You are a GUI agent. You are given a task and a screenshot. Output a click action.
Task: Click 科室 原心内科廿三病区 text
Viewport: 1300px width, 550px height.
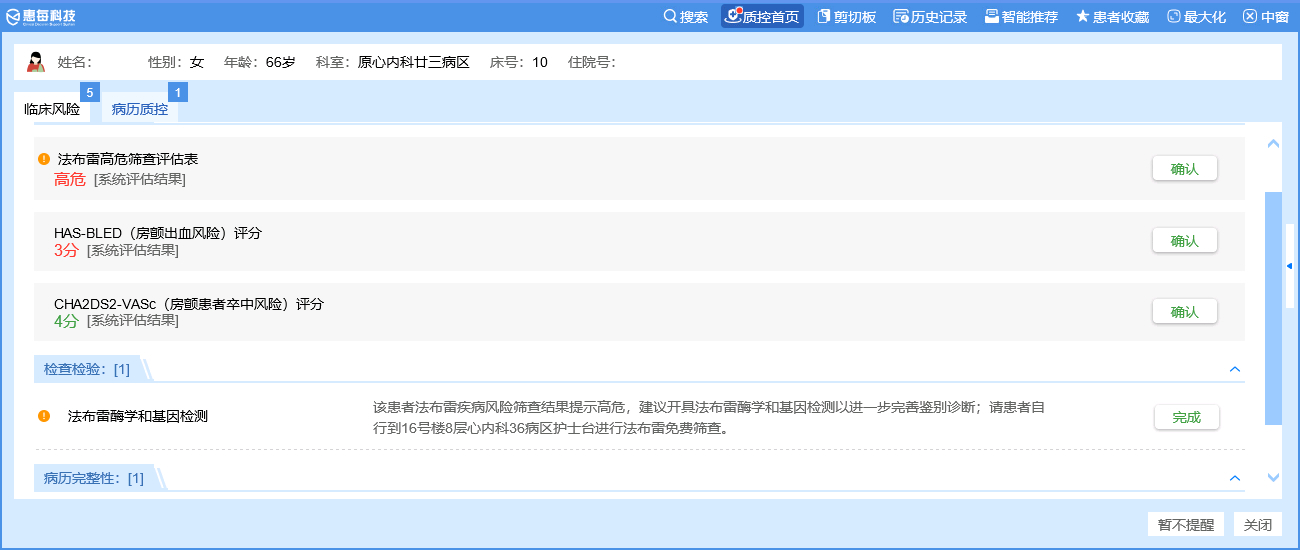pos(392,62)
